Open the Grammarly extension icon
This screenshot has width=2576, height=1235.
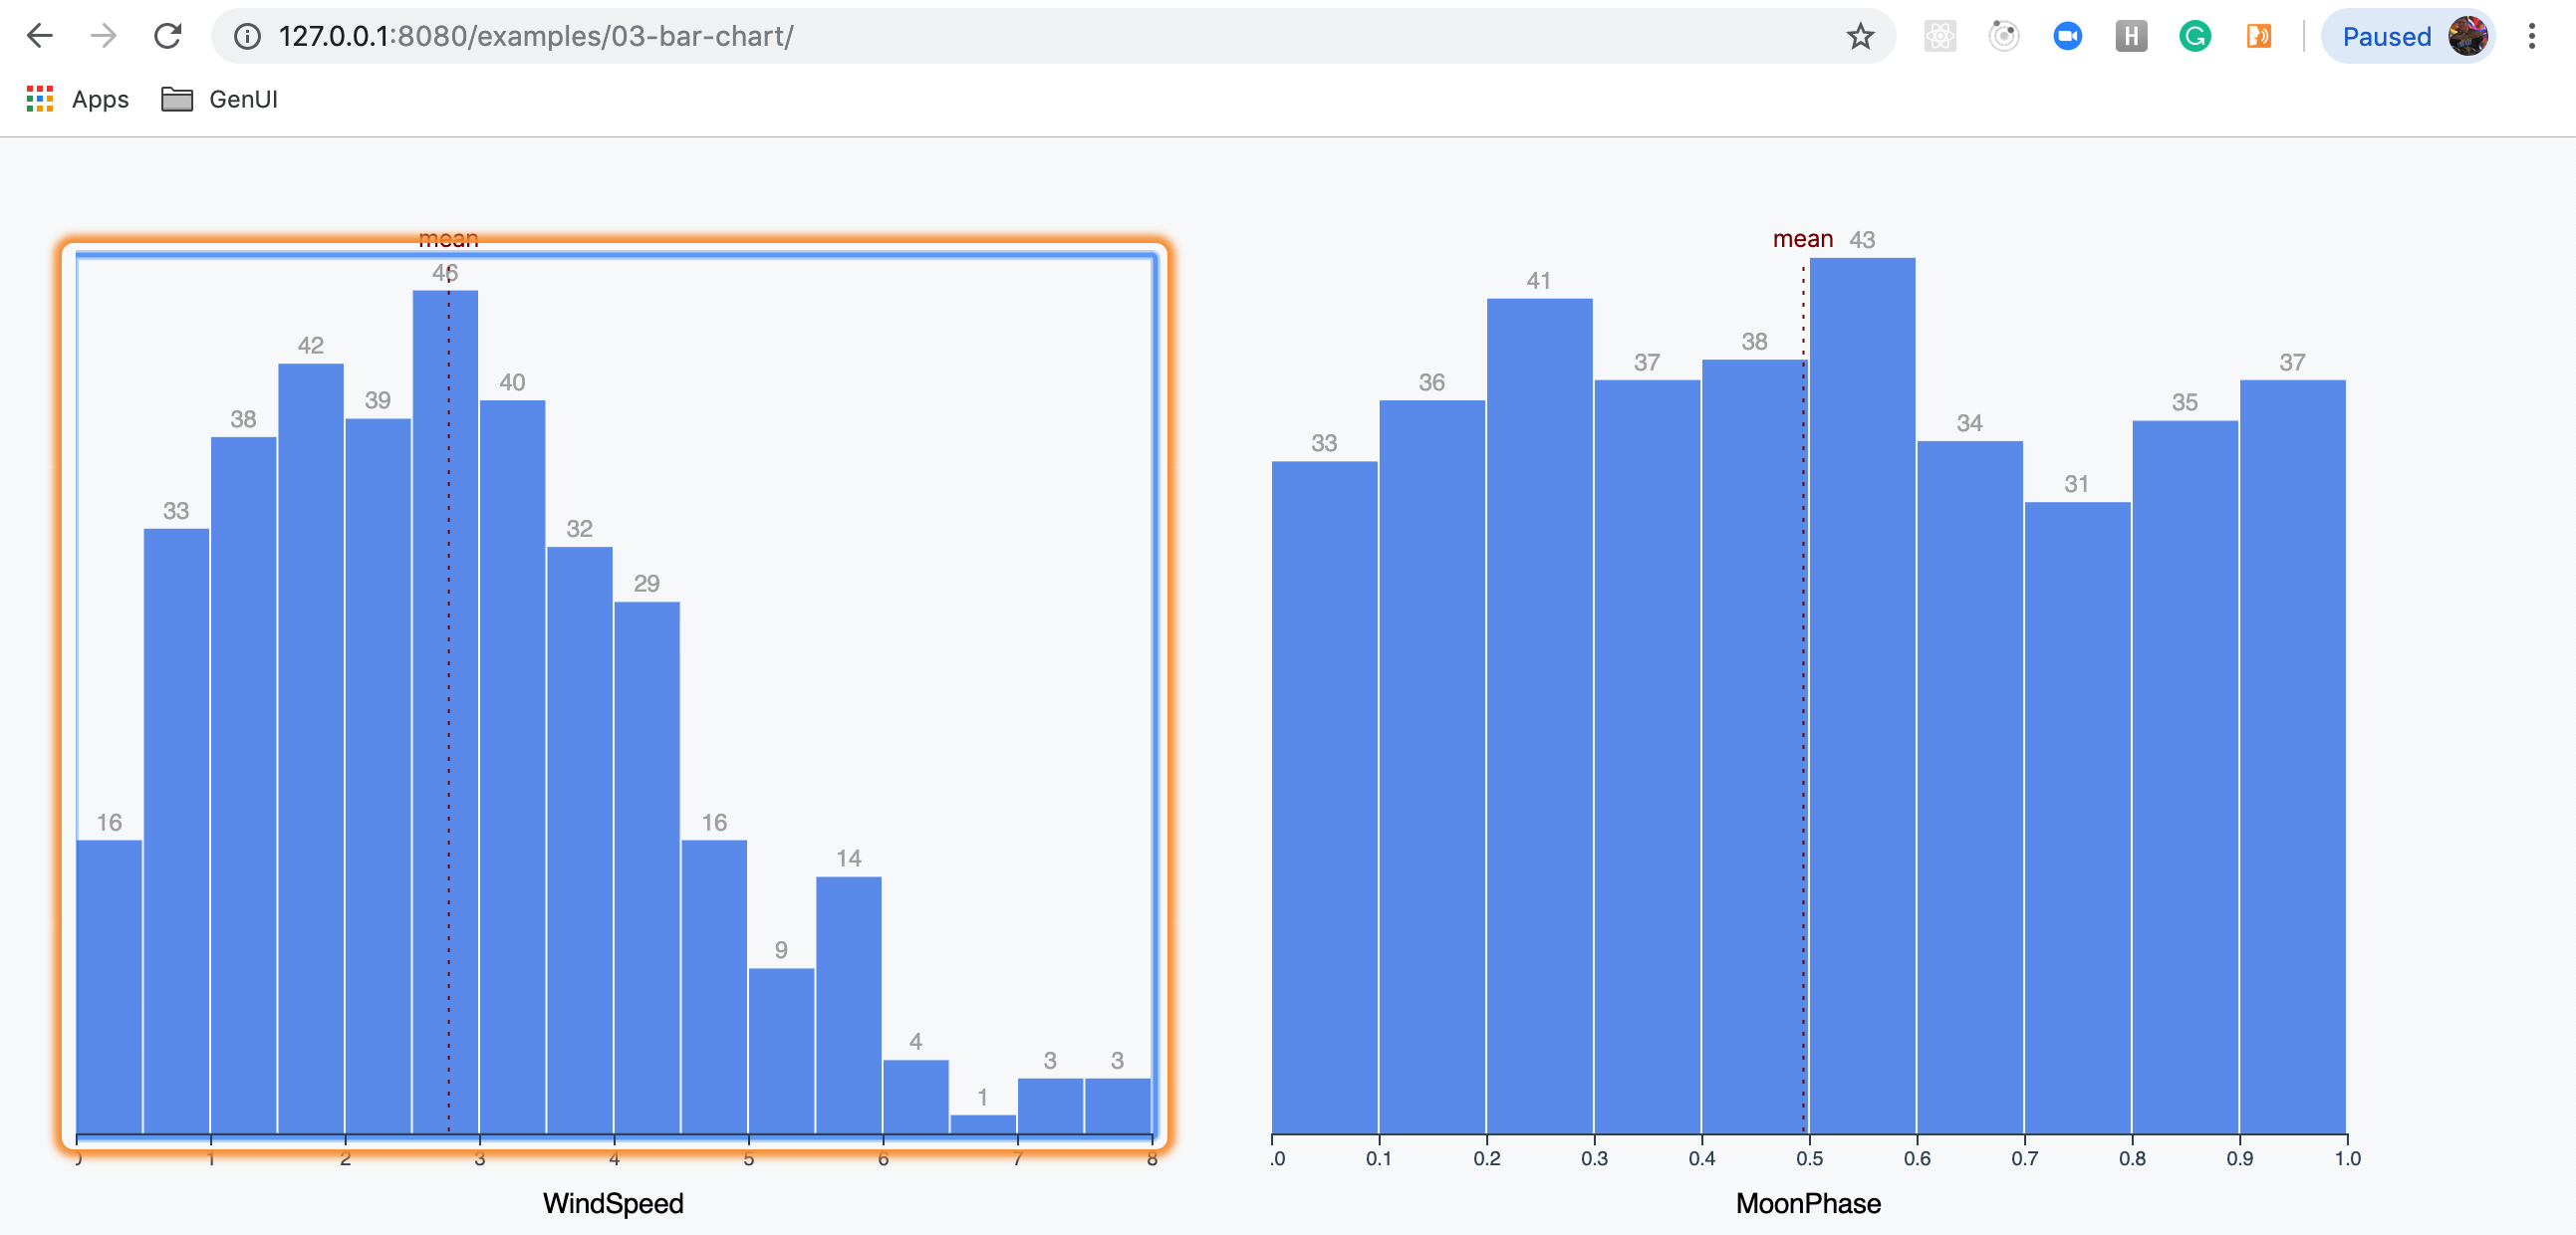point(2194,37)
